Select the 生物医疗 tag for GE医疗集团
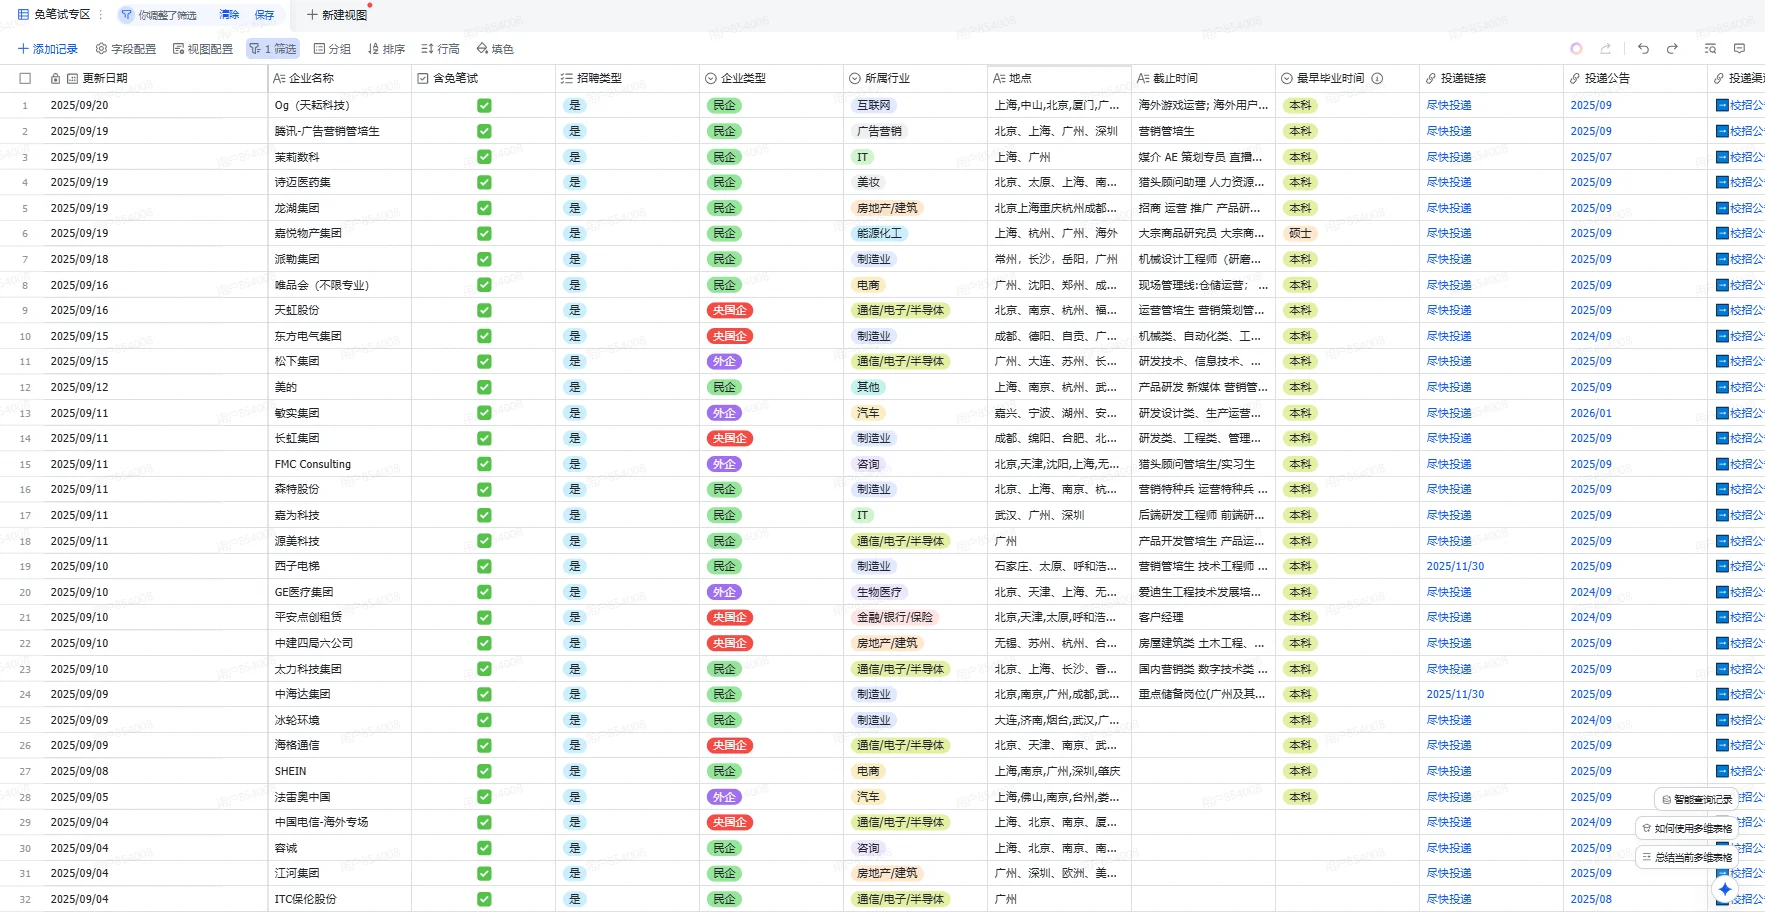The image size is (1765, 912). pos(879,592)
